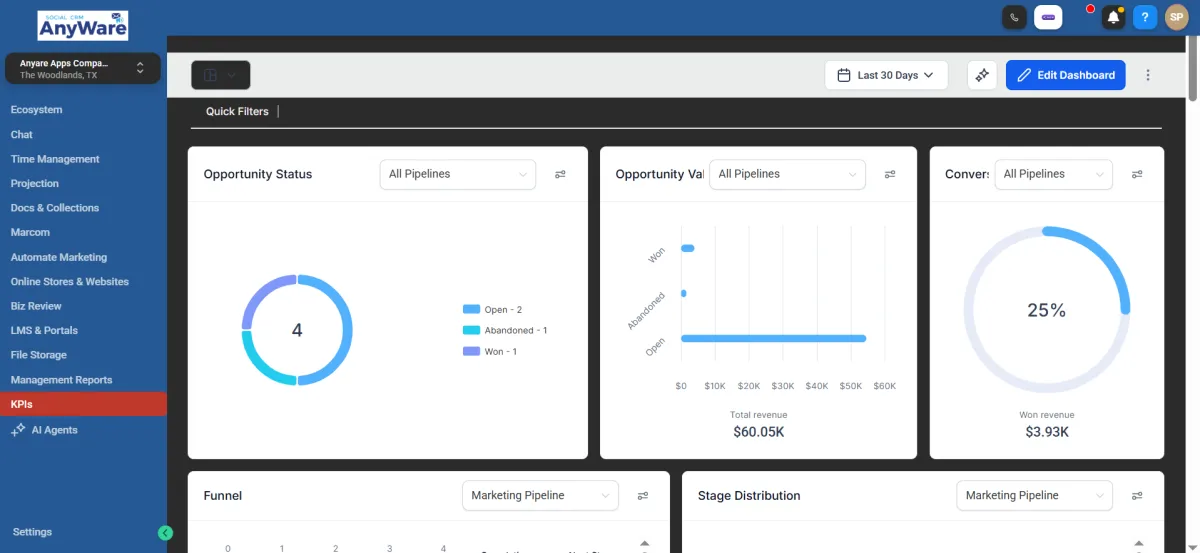Switch account via Anyare Apps Company selector
1200x553 pixels.
pos(83,68)
